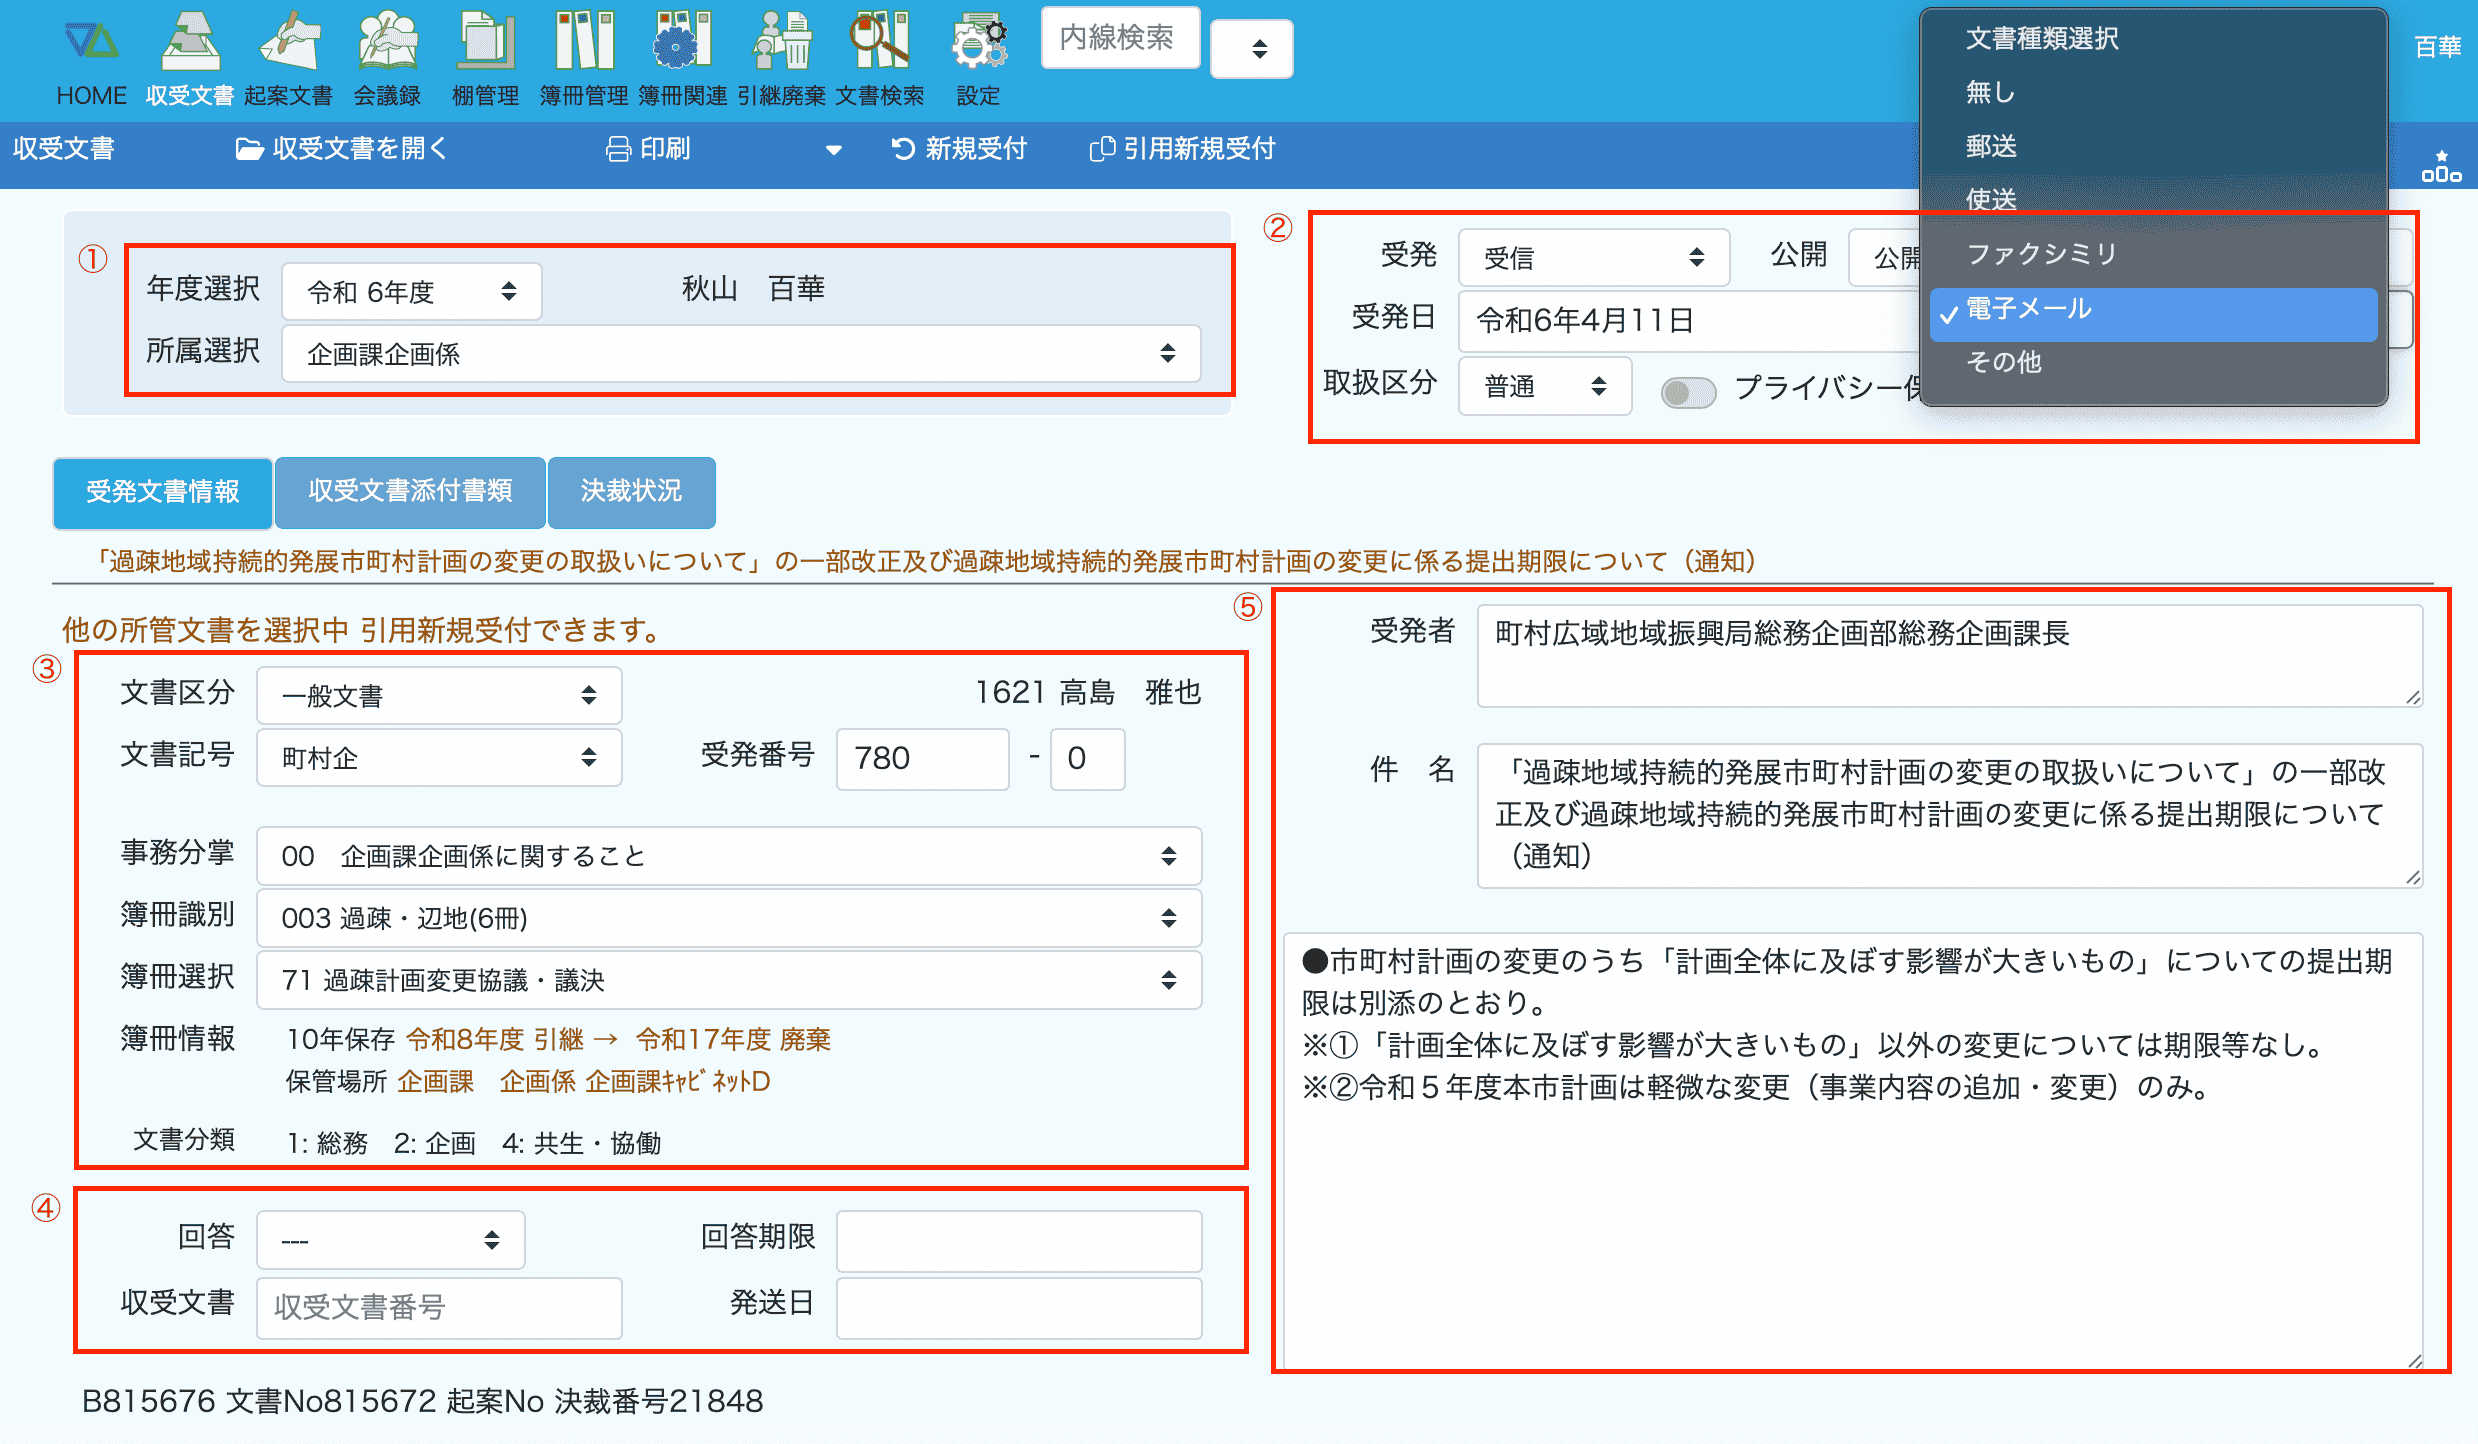Click the 引継廃棄 trash icon
Viewport: 2478px width, 1444px height.
pos(782,45)
